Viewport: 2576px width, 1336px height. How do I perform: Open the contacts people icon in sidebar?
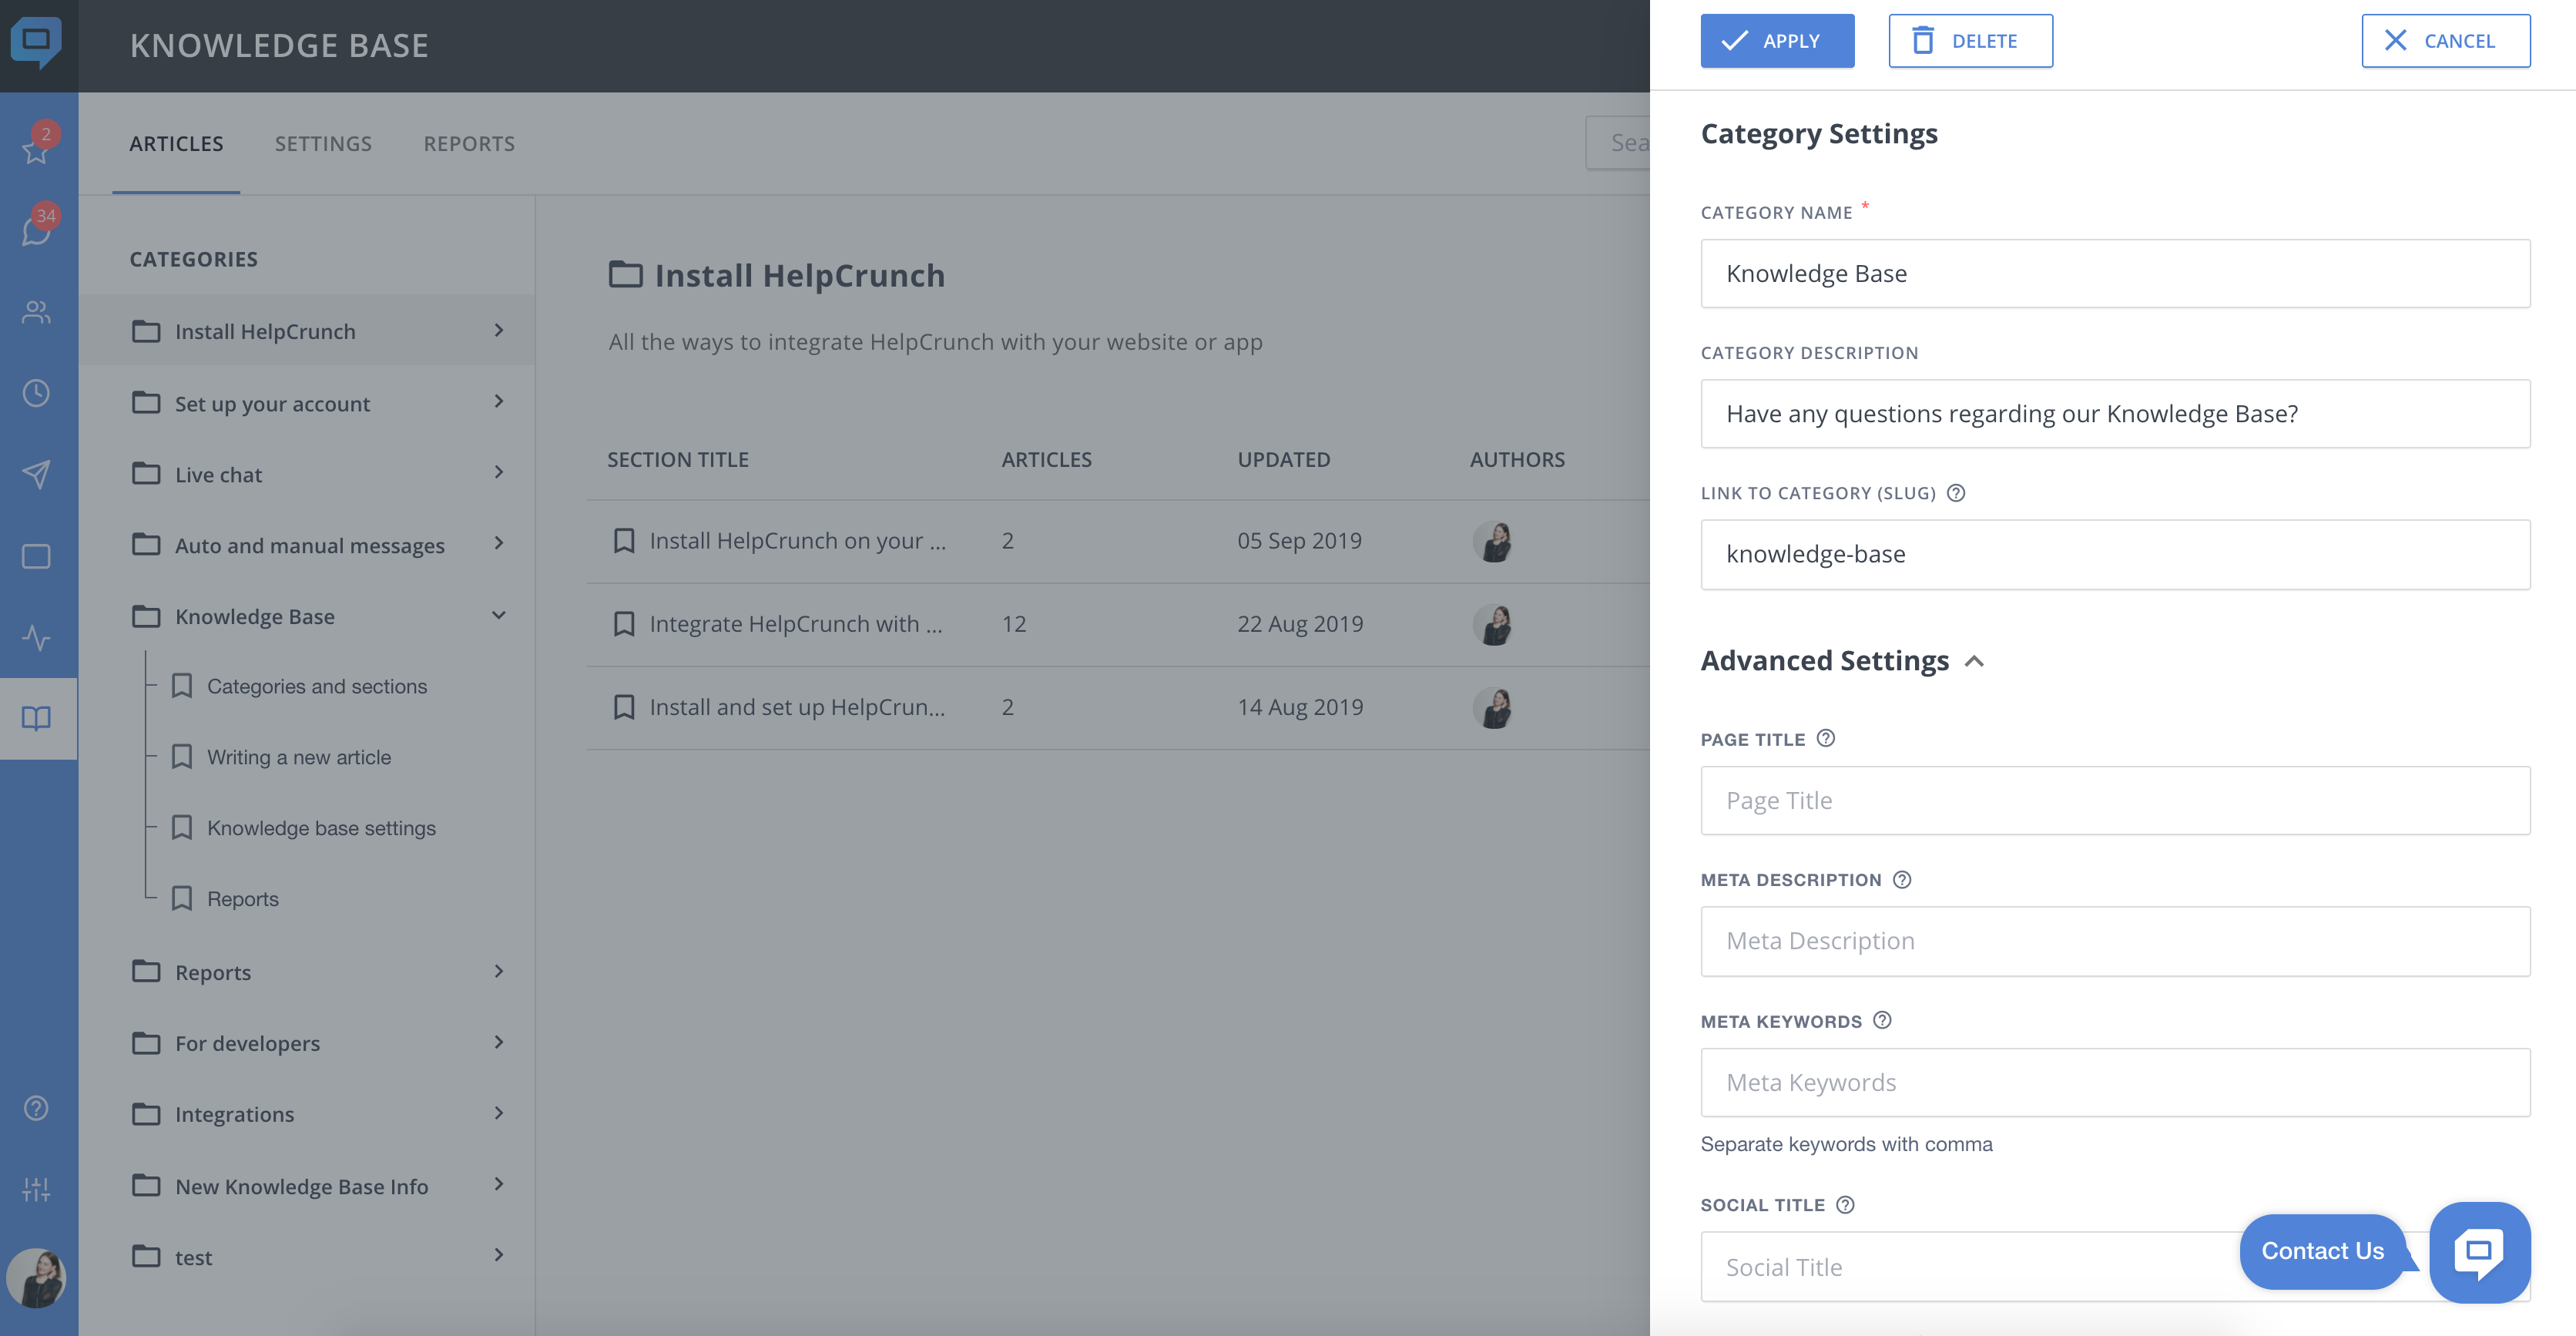pos(36,312)
